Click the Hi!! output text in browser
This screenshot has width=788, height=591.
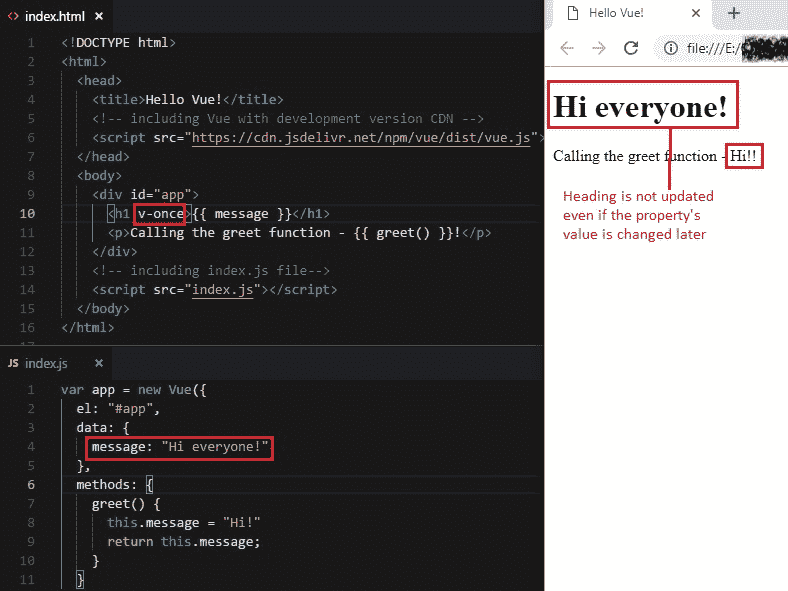point(743,156)
